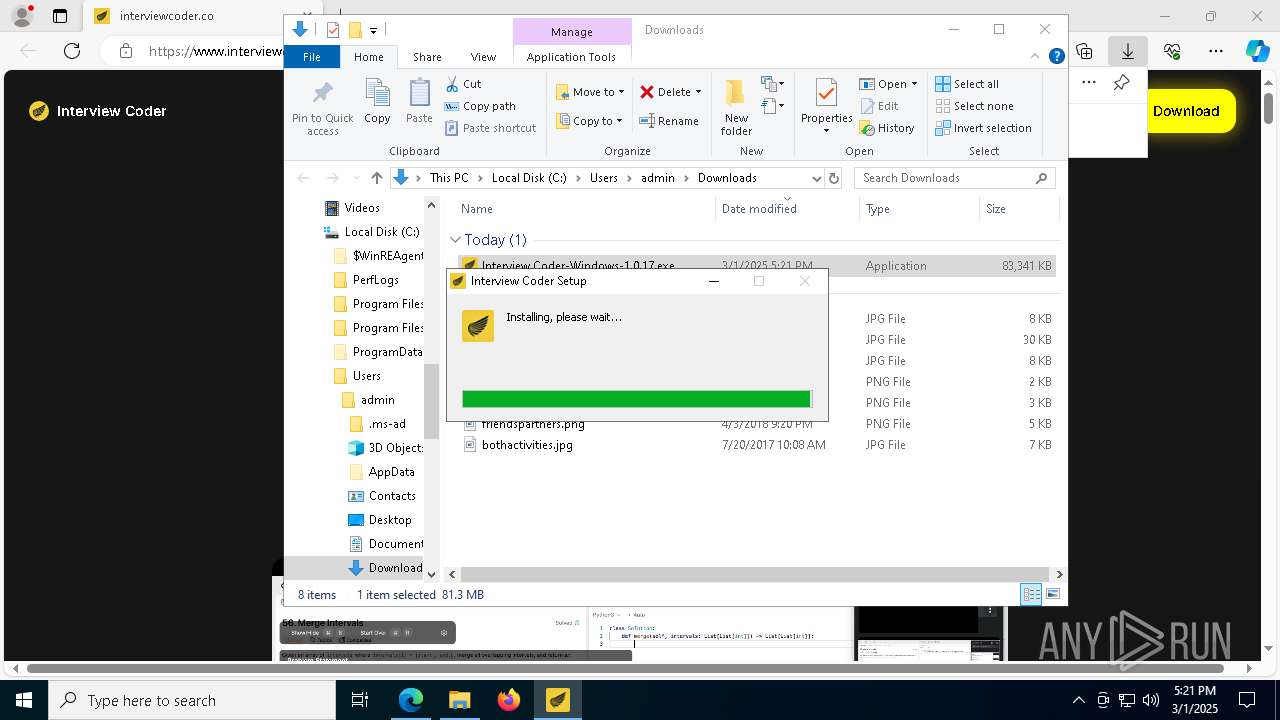The height and width of the screenshot is (720, 1280).
Task: Click the Copy ribbon icon
Action: pyautogui.click(x=377, y=102)
